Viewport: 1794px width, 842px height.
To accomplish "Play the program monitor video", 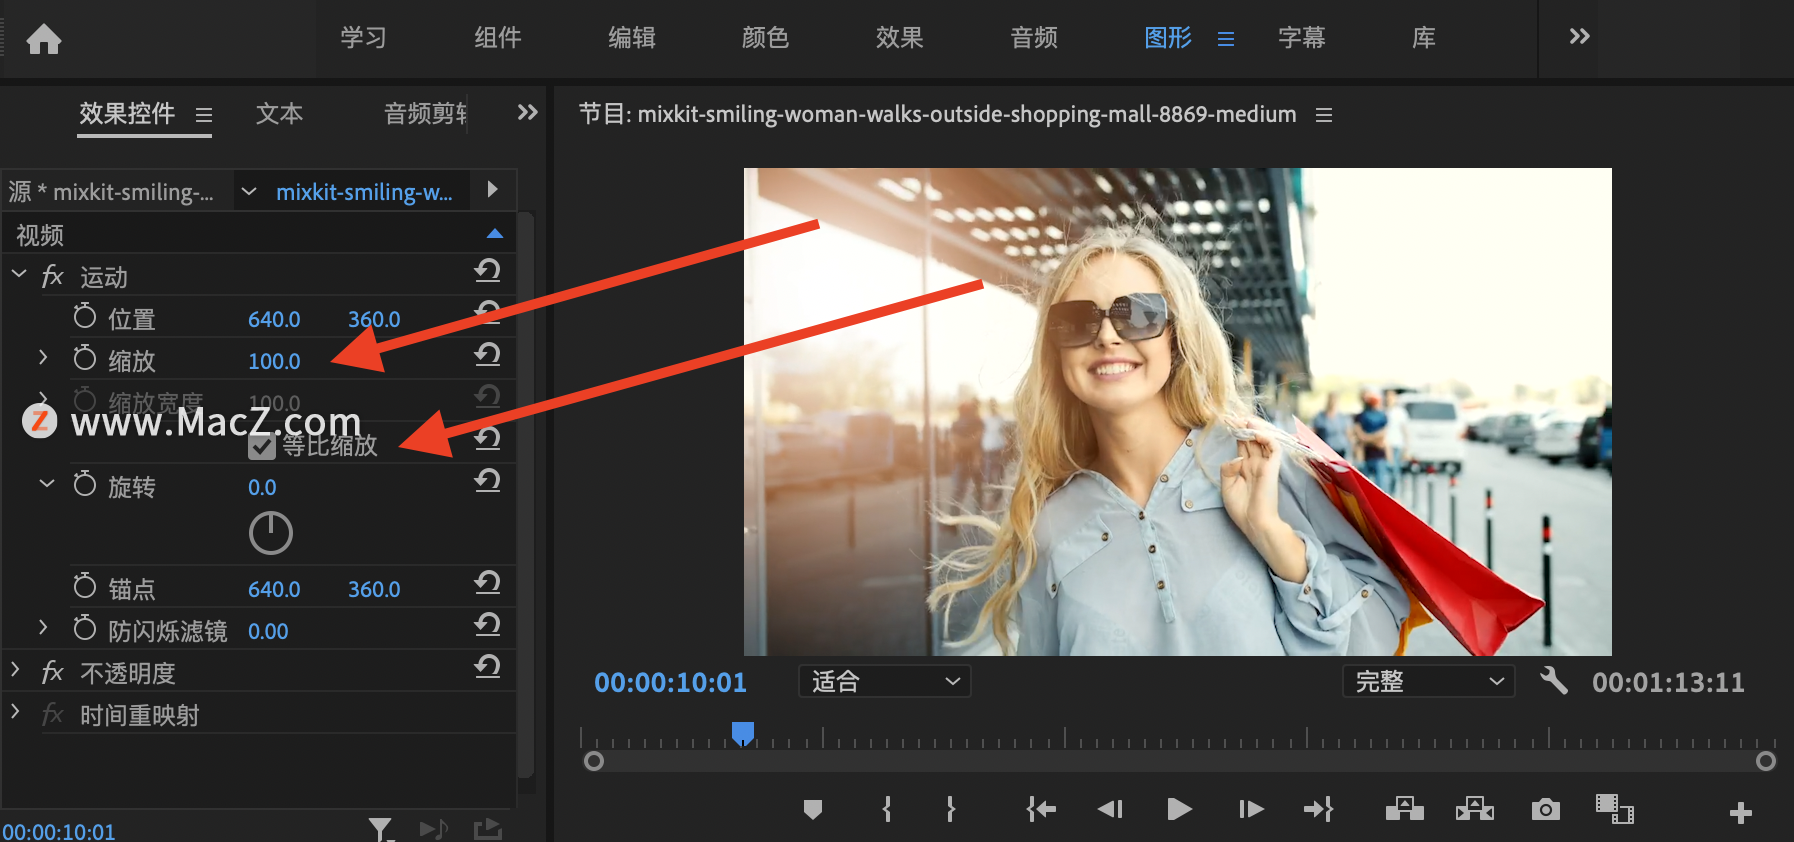I will (1179, 809).
